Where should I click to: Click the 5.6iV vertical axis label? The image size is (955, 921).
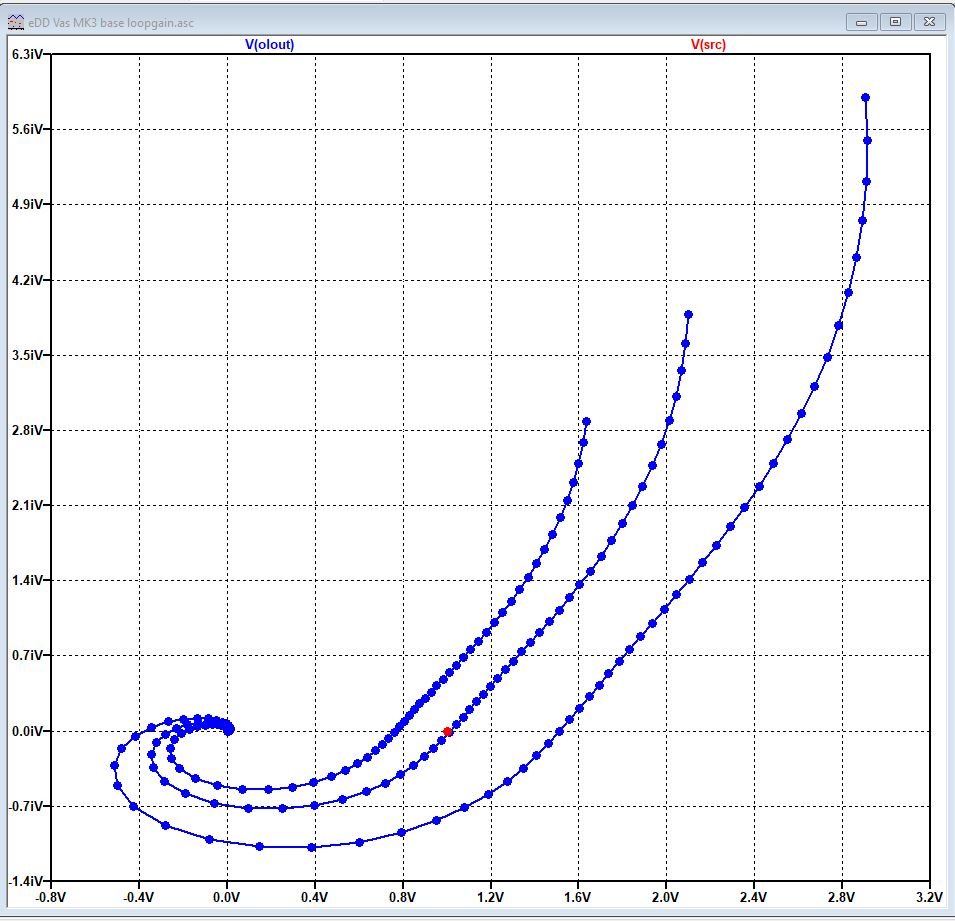pos(27,129)
